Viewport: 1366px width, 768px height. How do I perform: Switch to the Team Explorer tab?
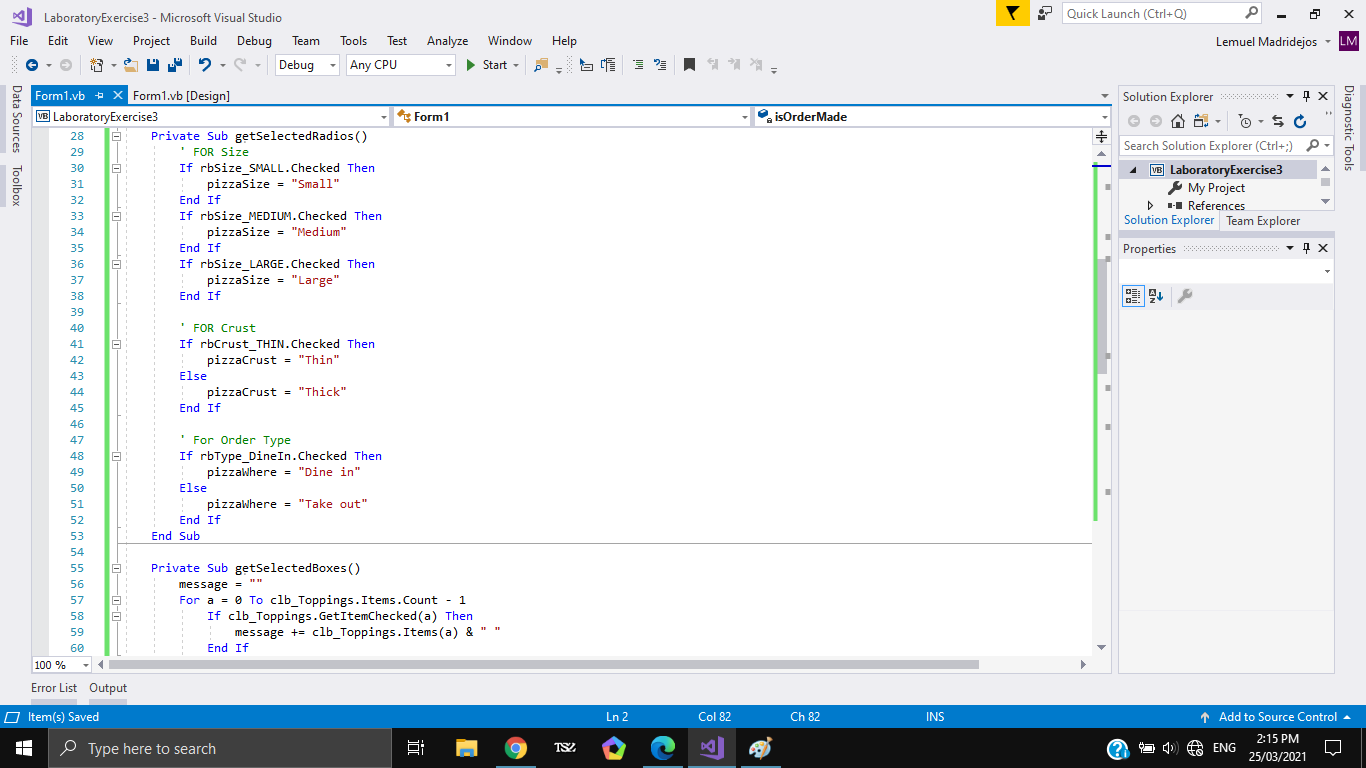click(1263, 220)
